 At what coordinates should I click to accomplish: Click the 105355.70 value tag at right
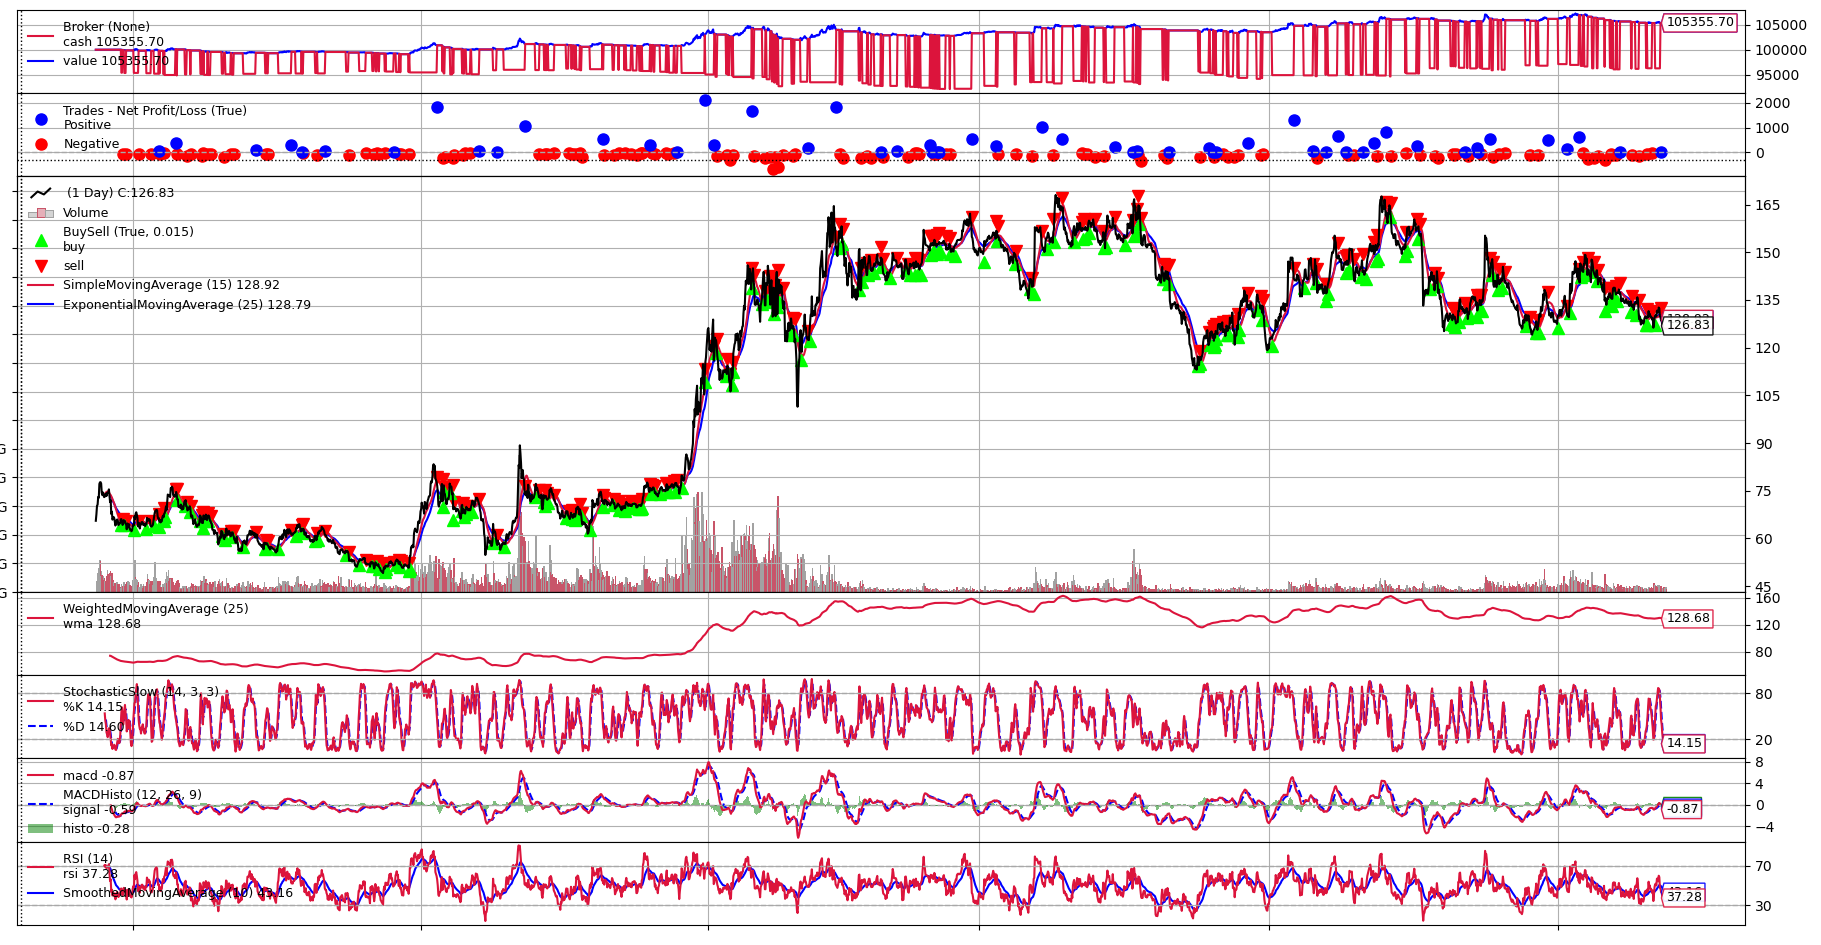coord(1700,22)
